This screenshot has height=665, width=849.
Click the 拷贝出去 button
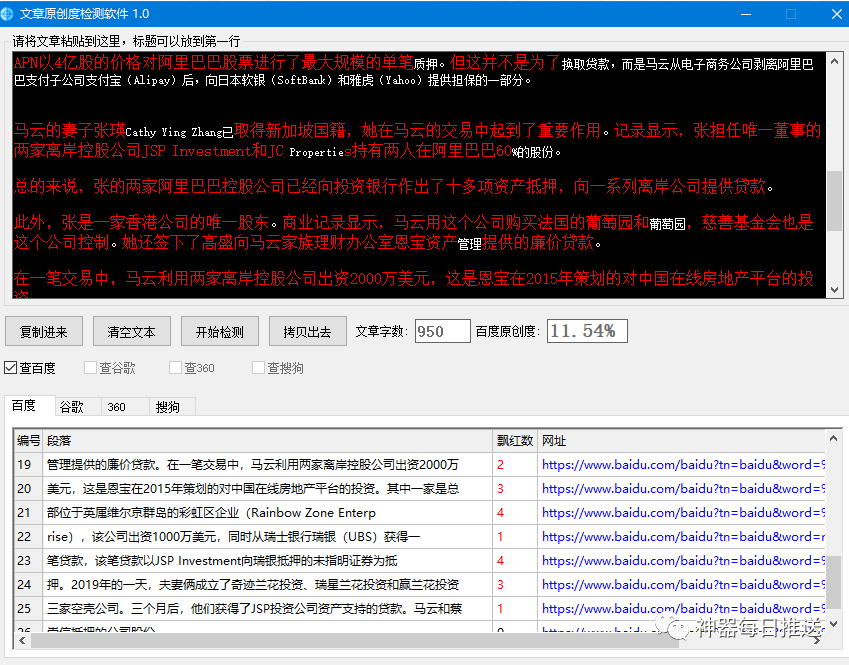[308, 331]
